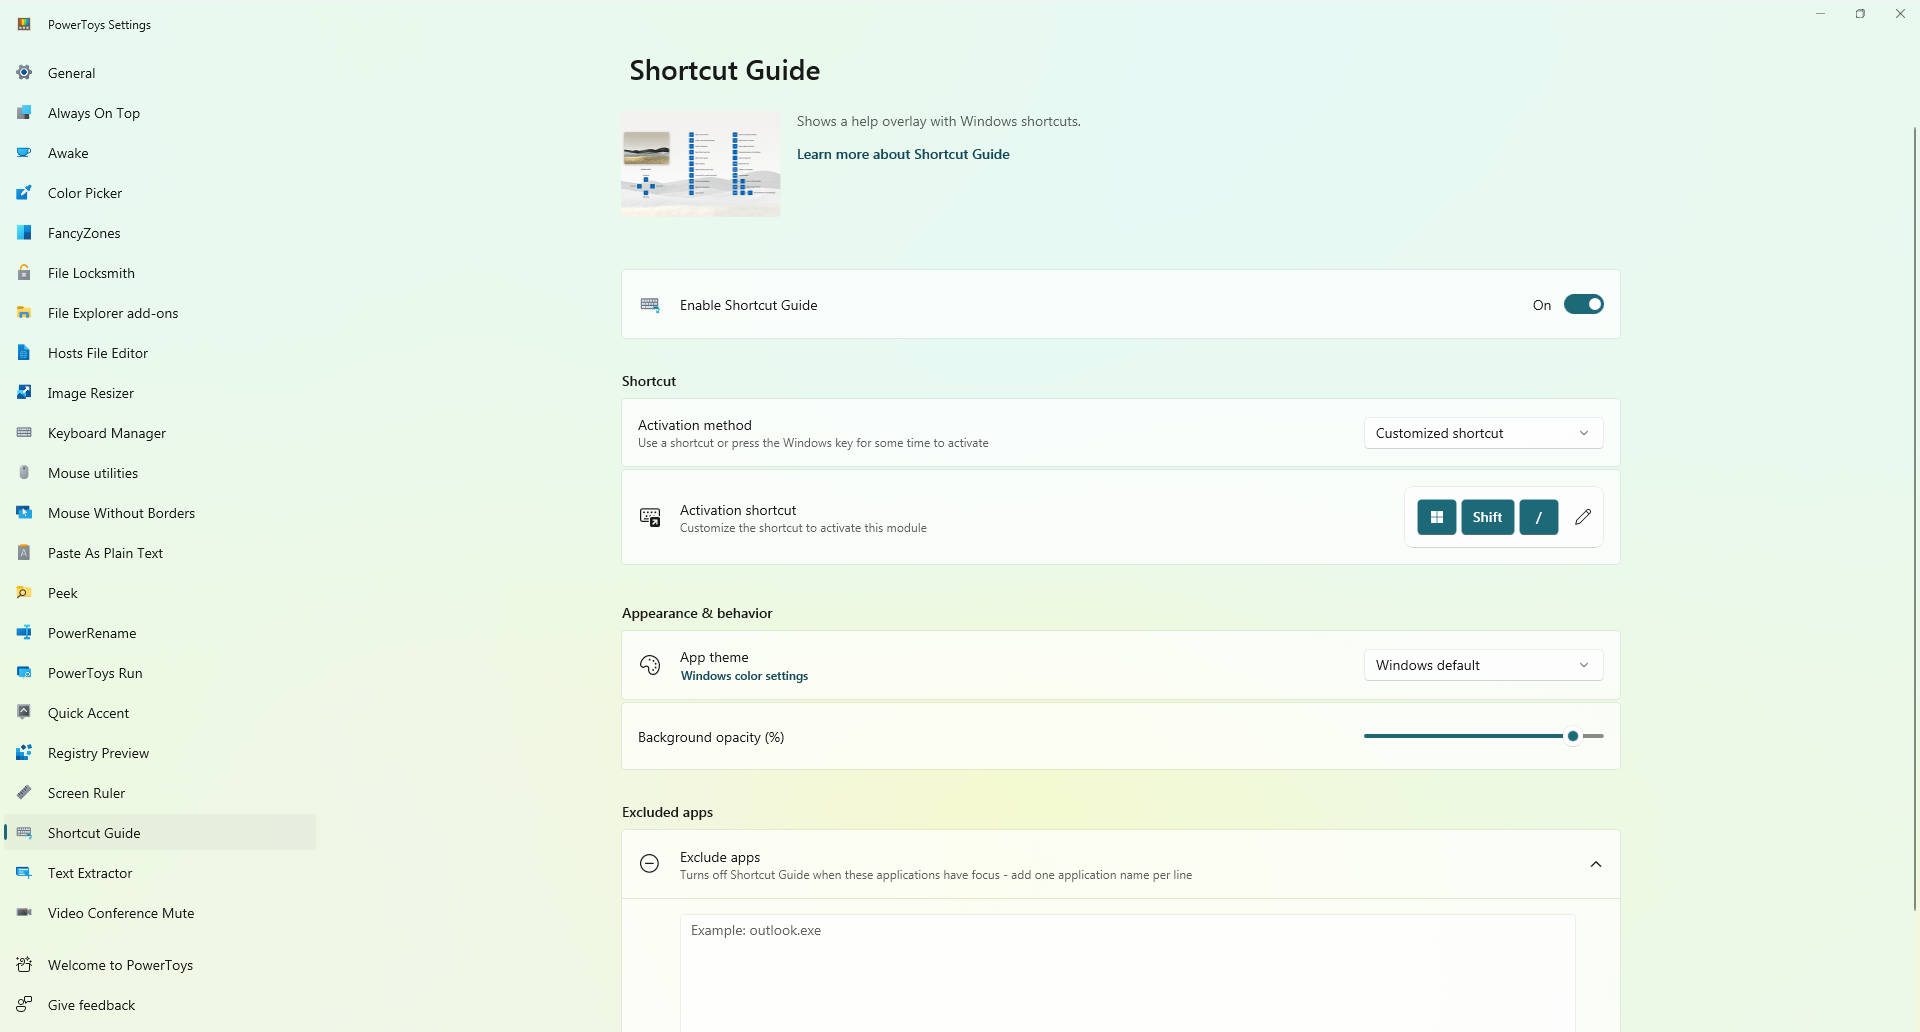Click the FancyZones icon in sidebar

coord(24,233)
